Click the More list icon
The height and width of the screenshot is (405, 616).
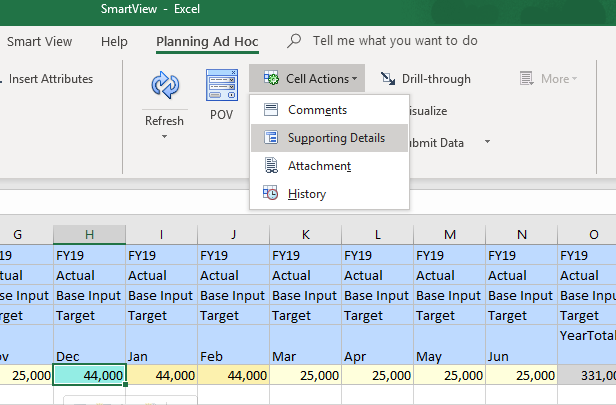tap(526, 79)
